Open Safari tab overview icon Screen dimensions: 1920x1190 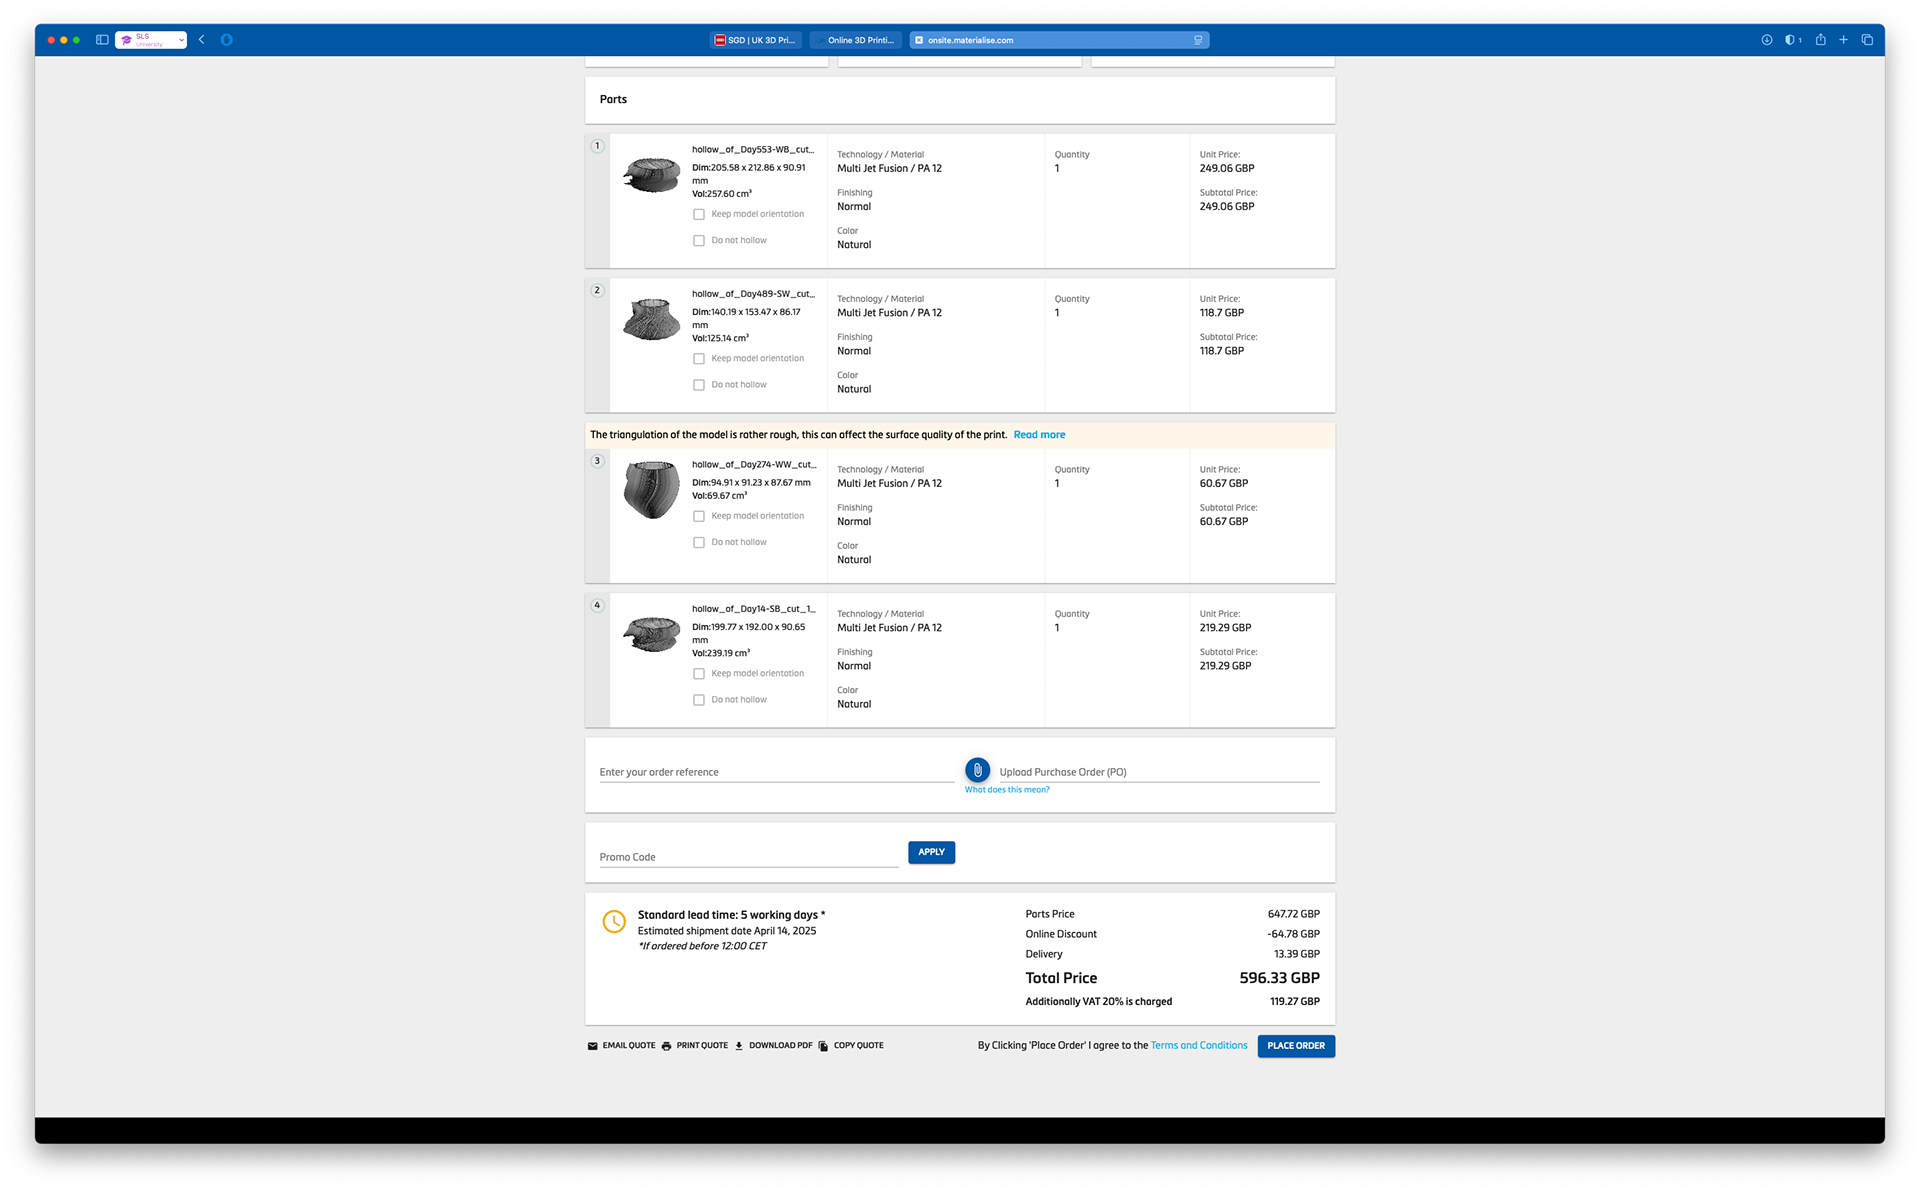1866,40
